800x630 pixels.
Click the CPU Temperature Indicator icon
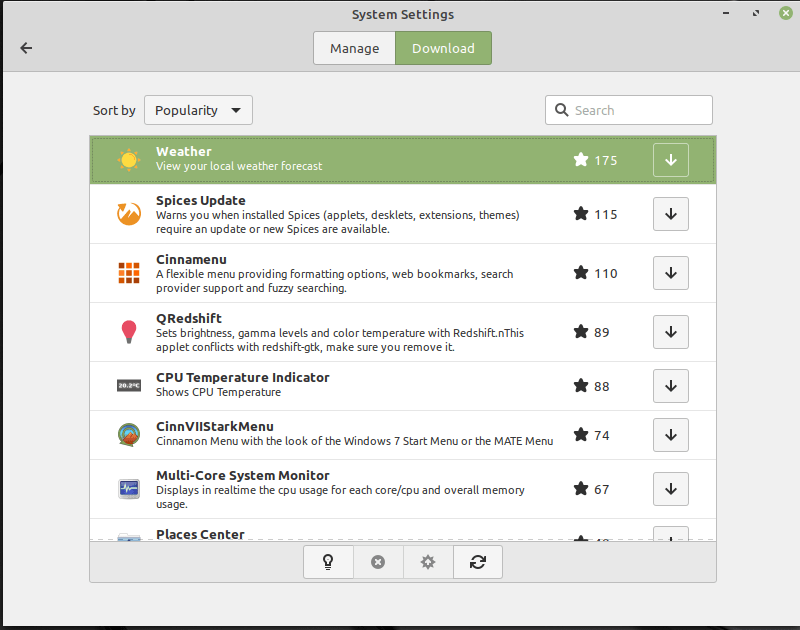coord(128,385)
